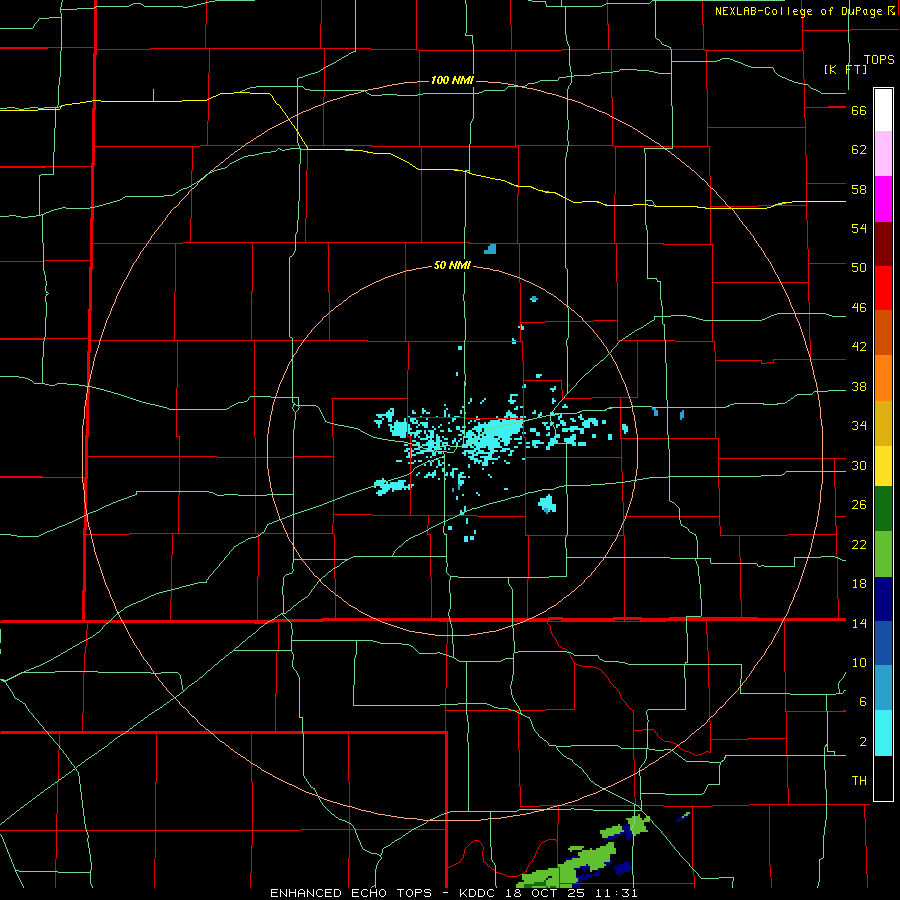Click the 46 scale value
900x900 pixels.
pyautogui.click(x=859, y=308)
